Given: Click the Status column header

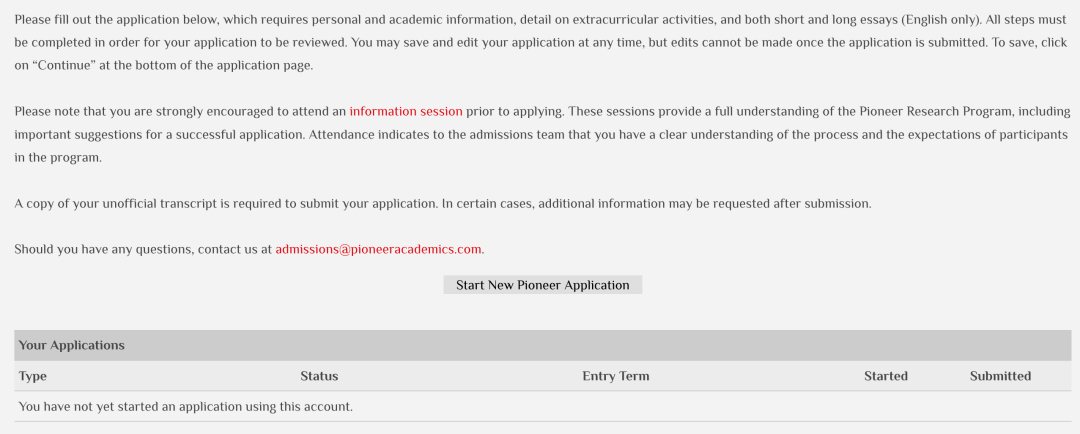Looking at the screenshot, I should tap(319, 376).
